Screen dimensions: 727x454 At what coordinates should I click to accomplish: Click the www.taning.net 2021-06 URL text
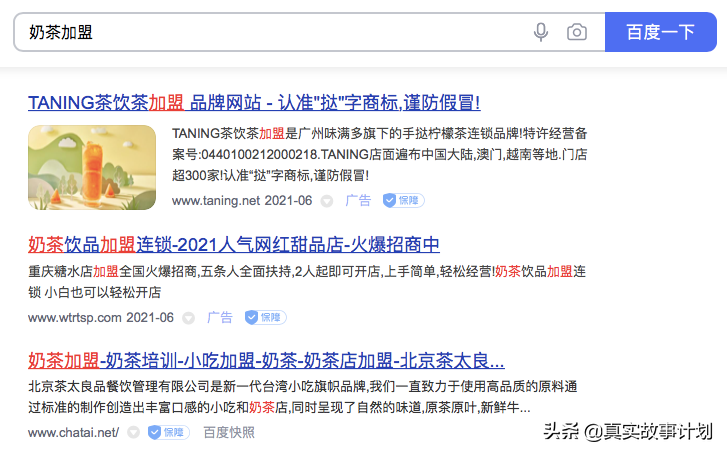point(242,201)
